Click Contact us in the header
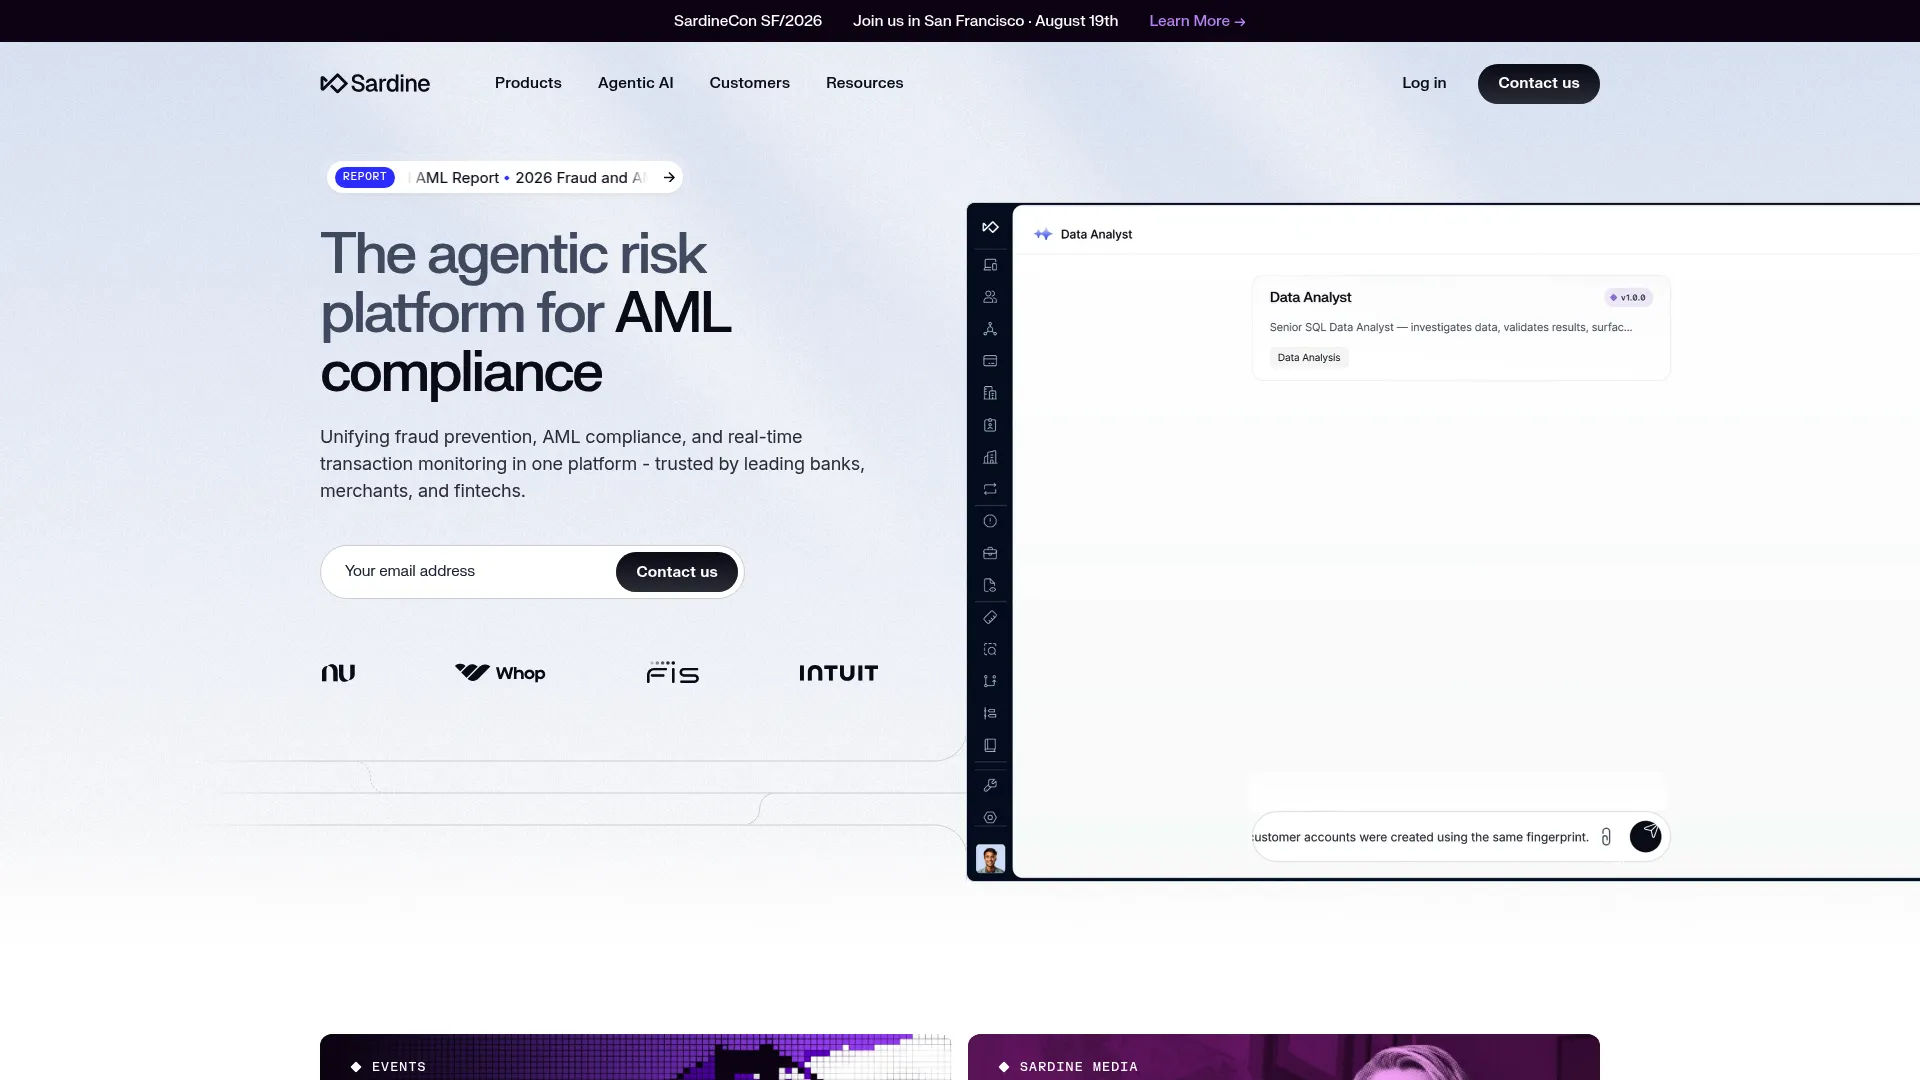1920x1080 pixels. tap(1539, 83)
